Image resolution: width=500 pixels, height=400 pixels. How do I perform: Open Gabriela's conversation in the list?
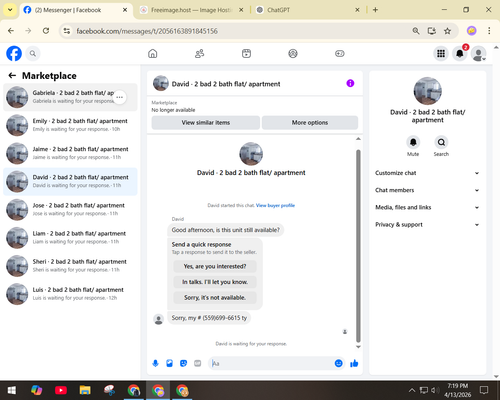[x=70, y=97]
